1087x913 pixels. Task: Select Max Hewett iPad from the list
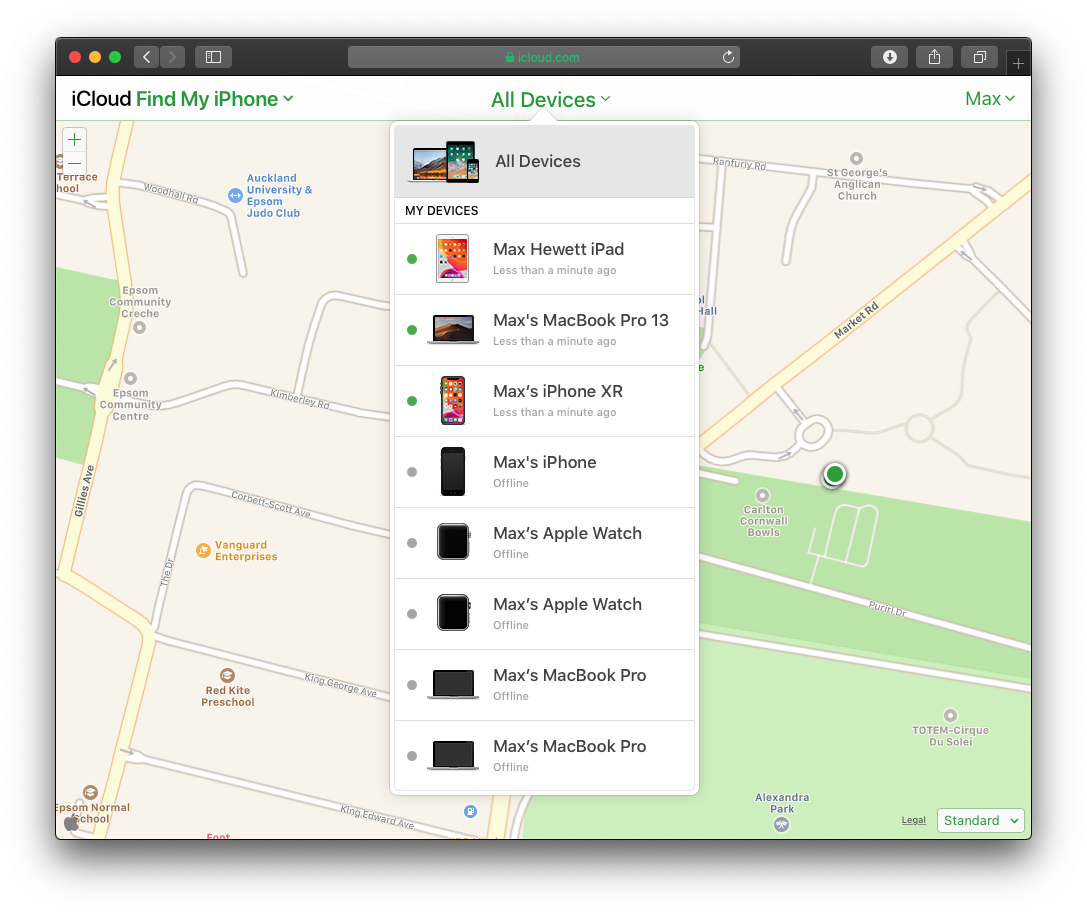click(x=544, y=259)
